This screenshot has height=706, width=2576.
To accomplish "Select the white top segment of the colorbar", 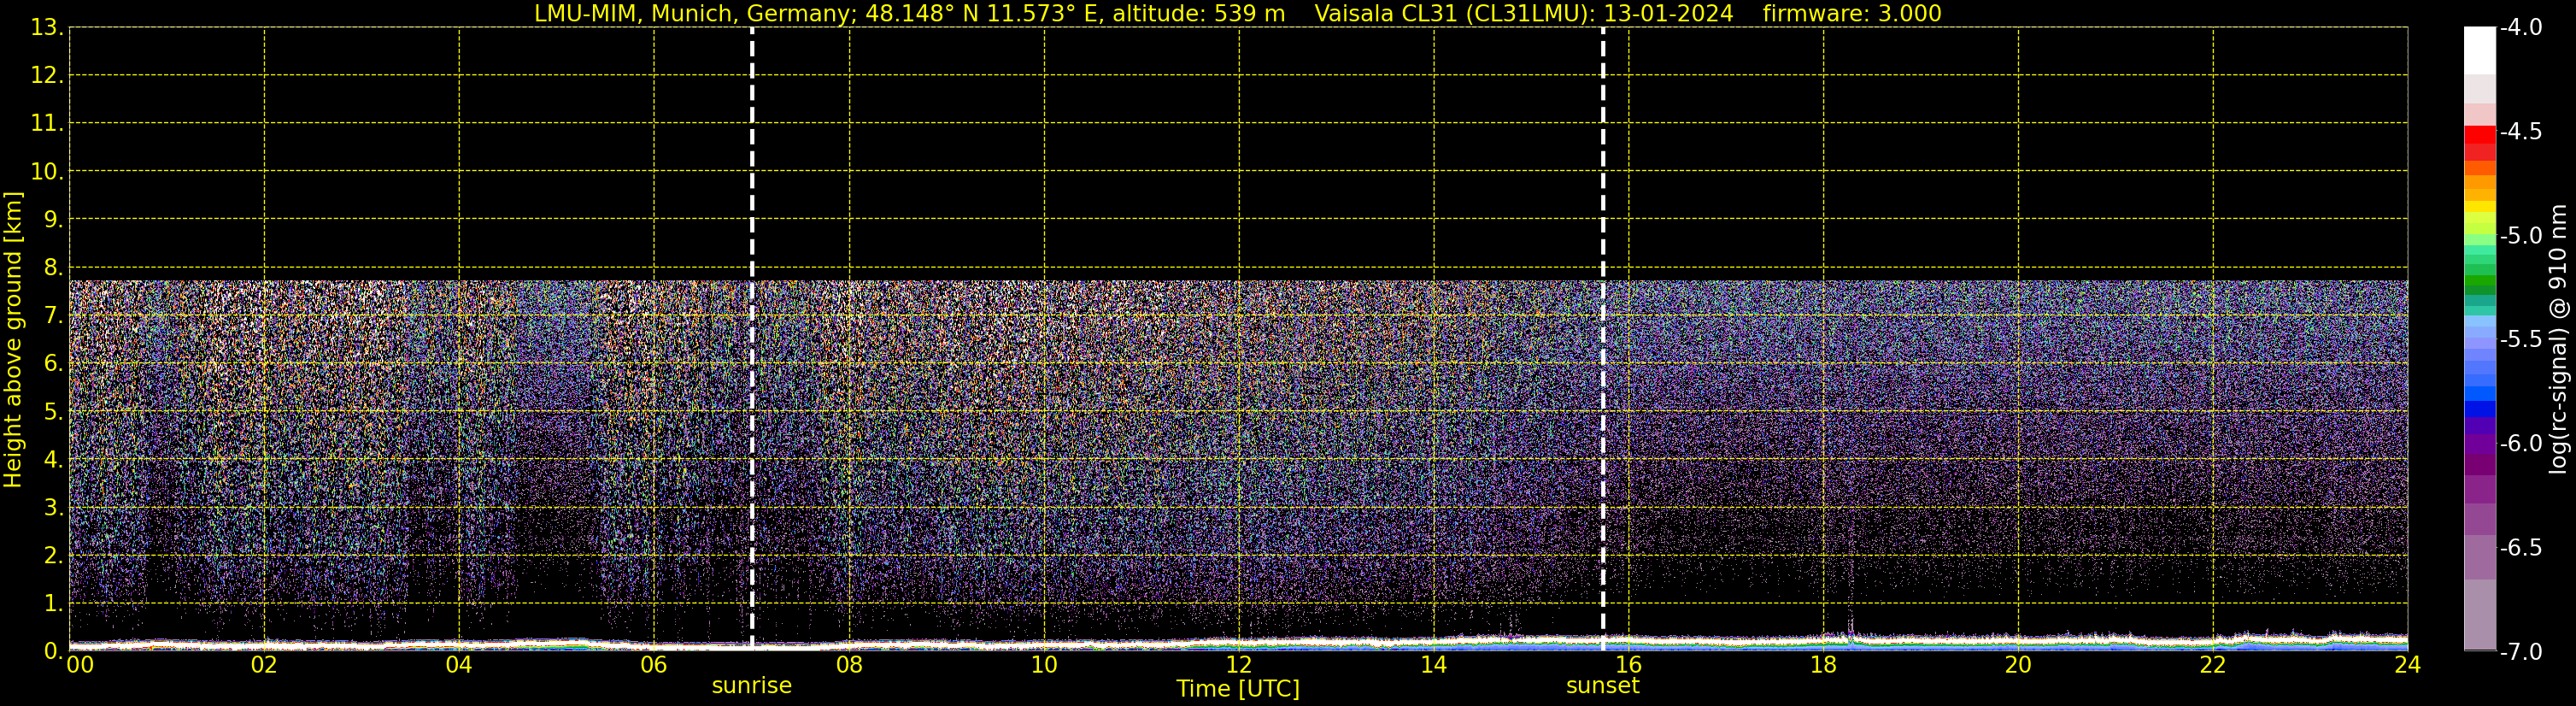I will (x=2479, y=50).
